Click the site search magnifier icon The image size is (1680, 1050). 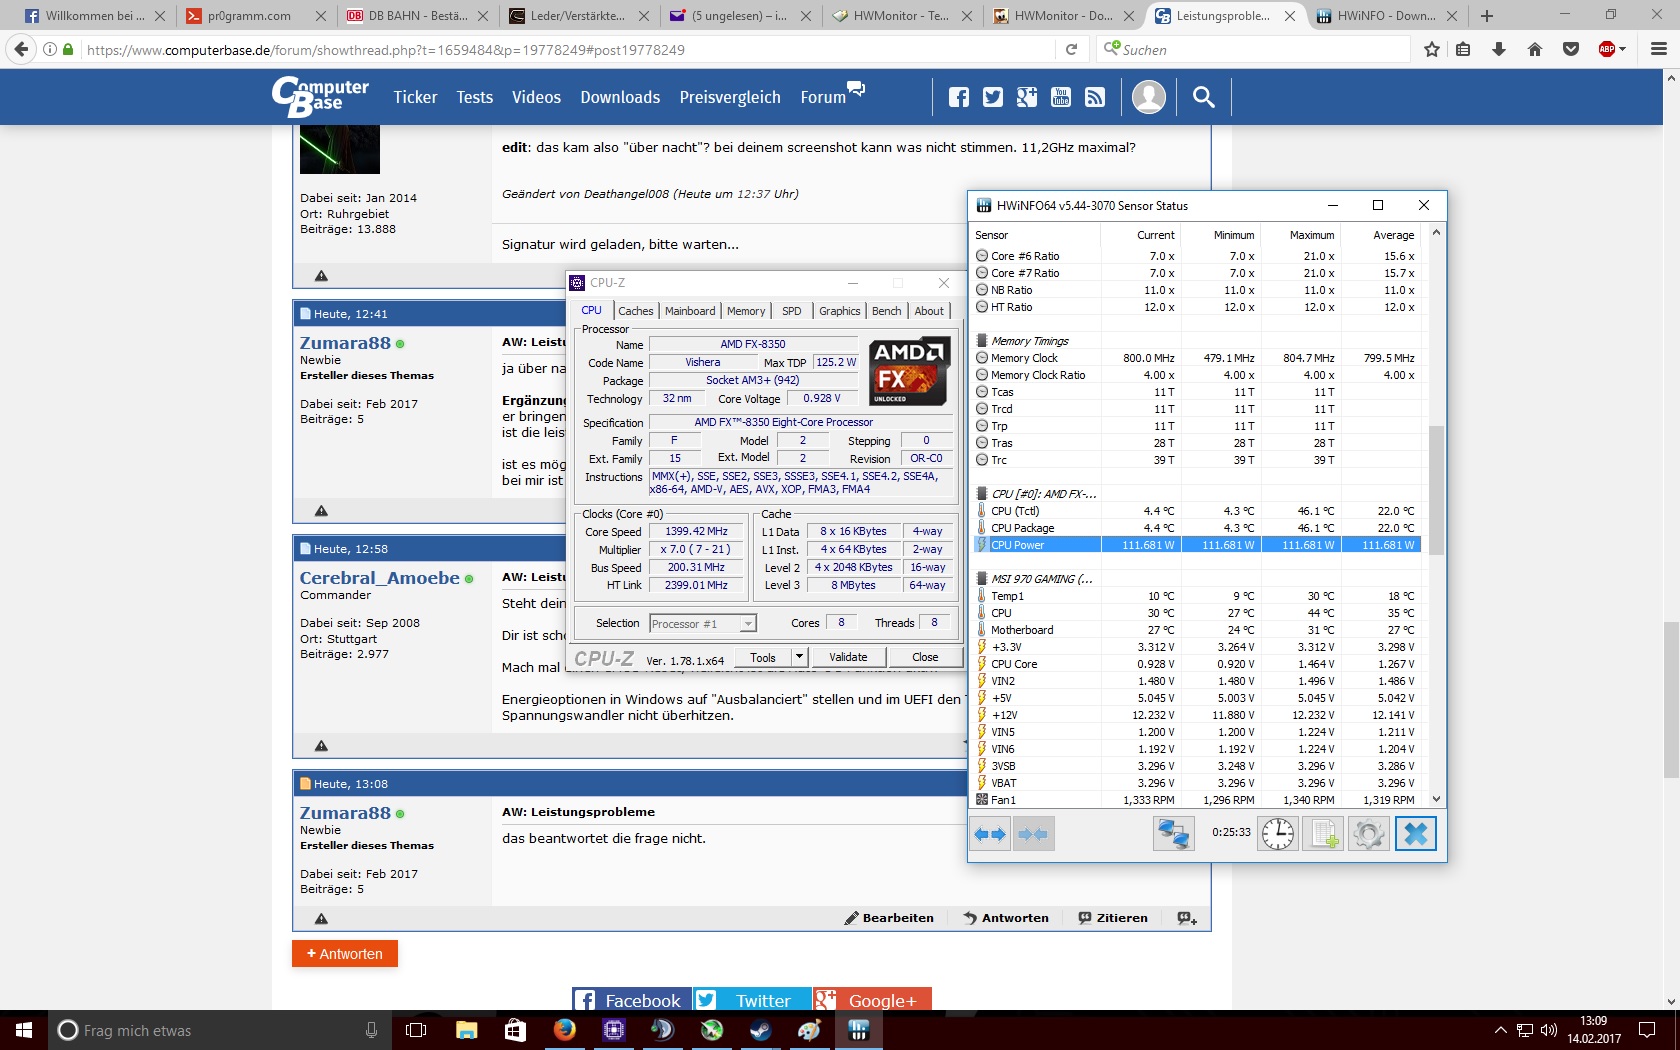(1204, 97)
